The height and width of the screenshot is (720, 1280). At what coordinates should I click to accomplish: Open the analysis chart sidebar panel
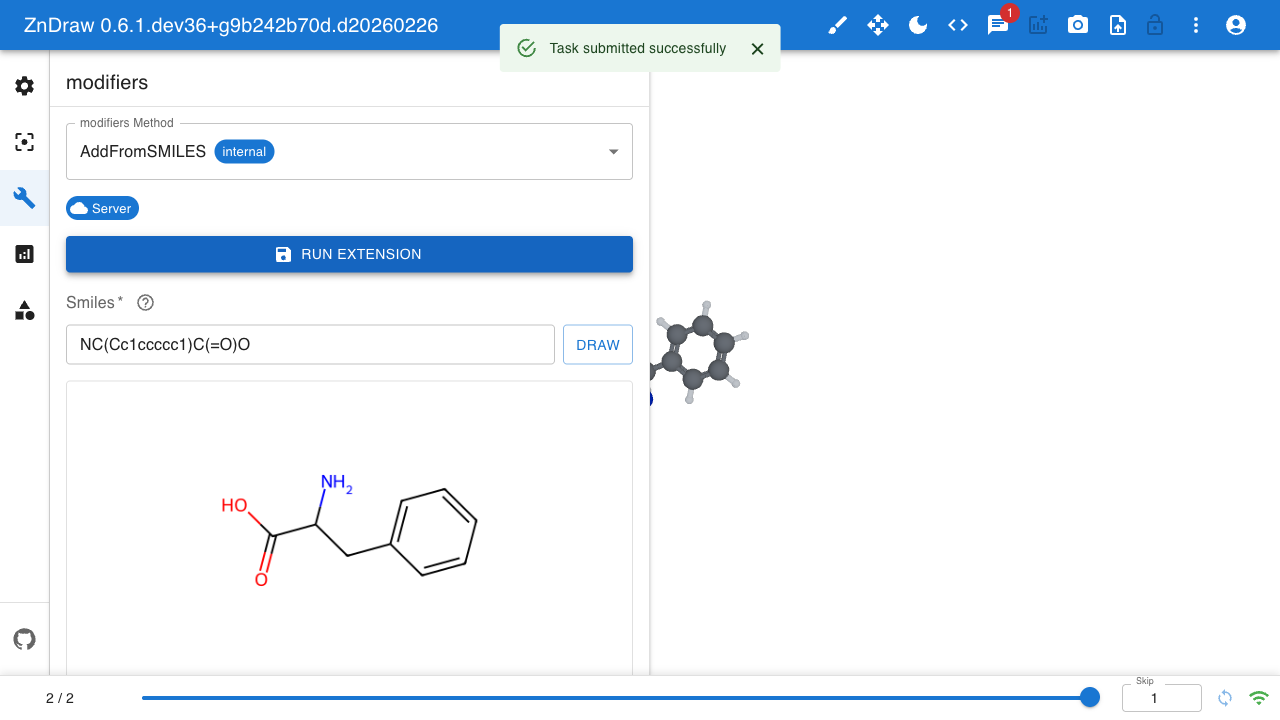[25, 254]
